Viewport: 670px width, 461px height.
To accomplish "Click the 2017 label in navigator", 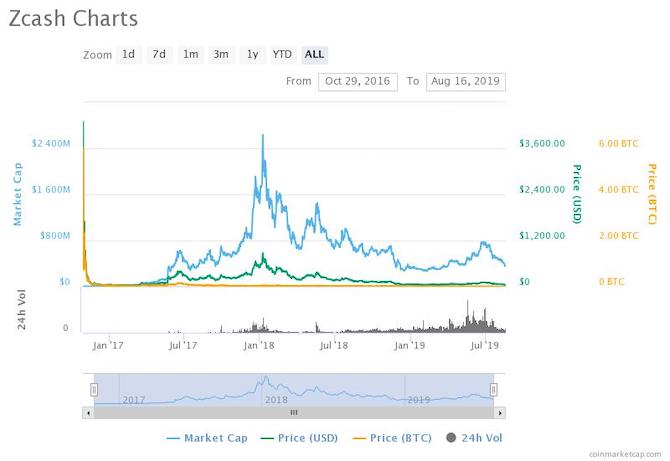I will coord(134,400).
